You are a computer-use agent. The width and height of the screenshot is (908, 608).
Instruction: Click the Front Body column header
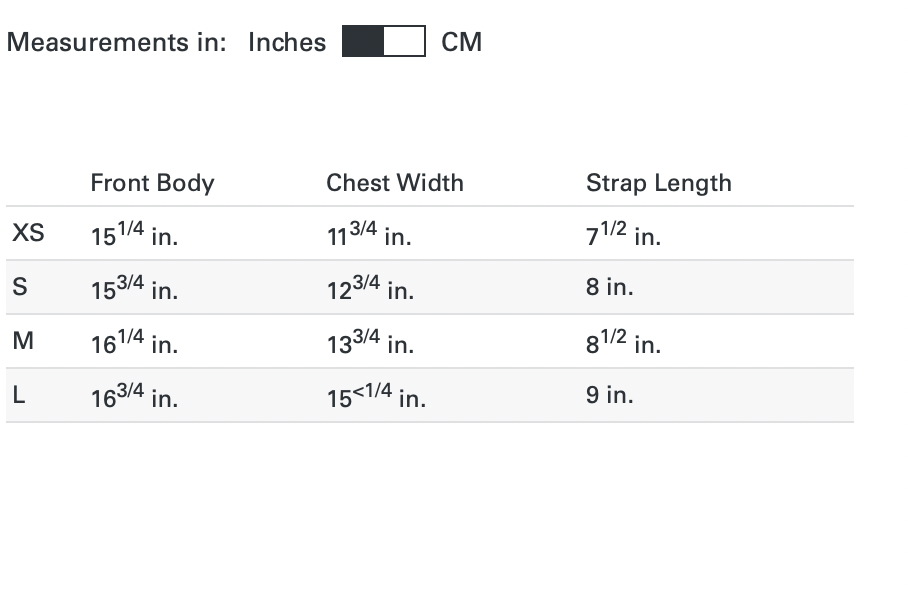click(x=152, y=183)
